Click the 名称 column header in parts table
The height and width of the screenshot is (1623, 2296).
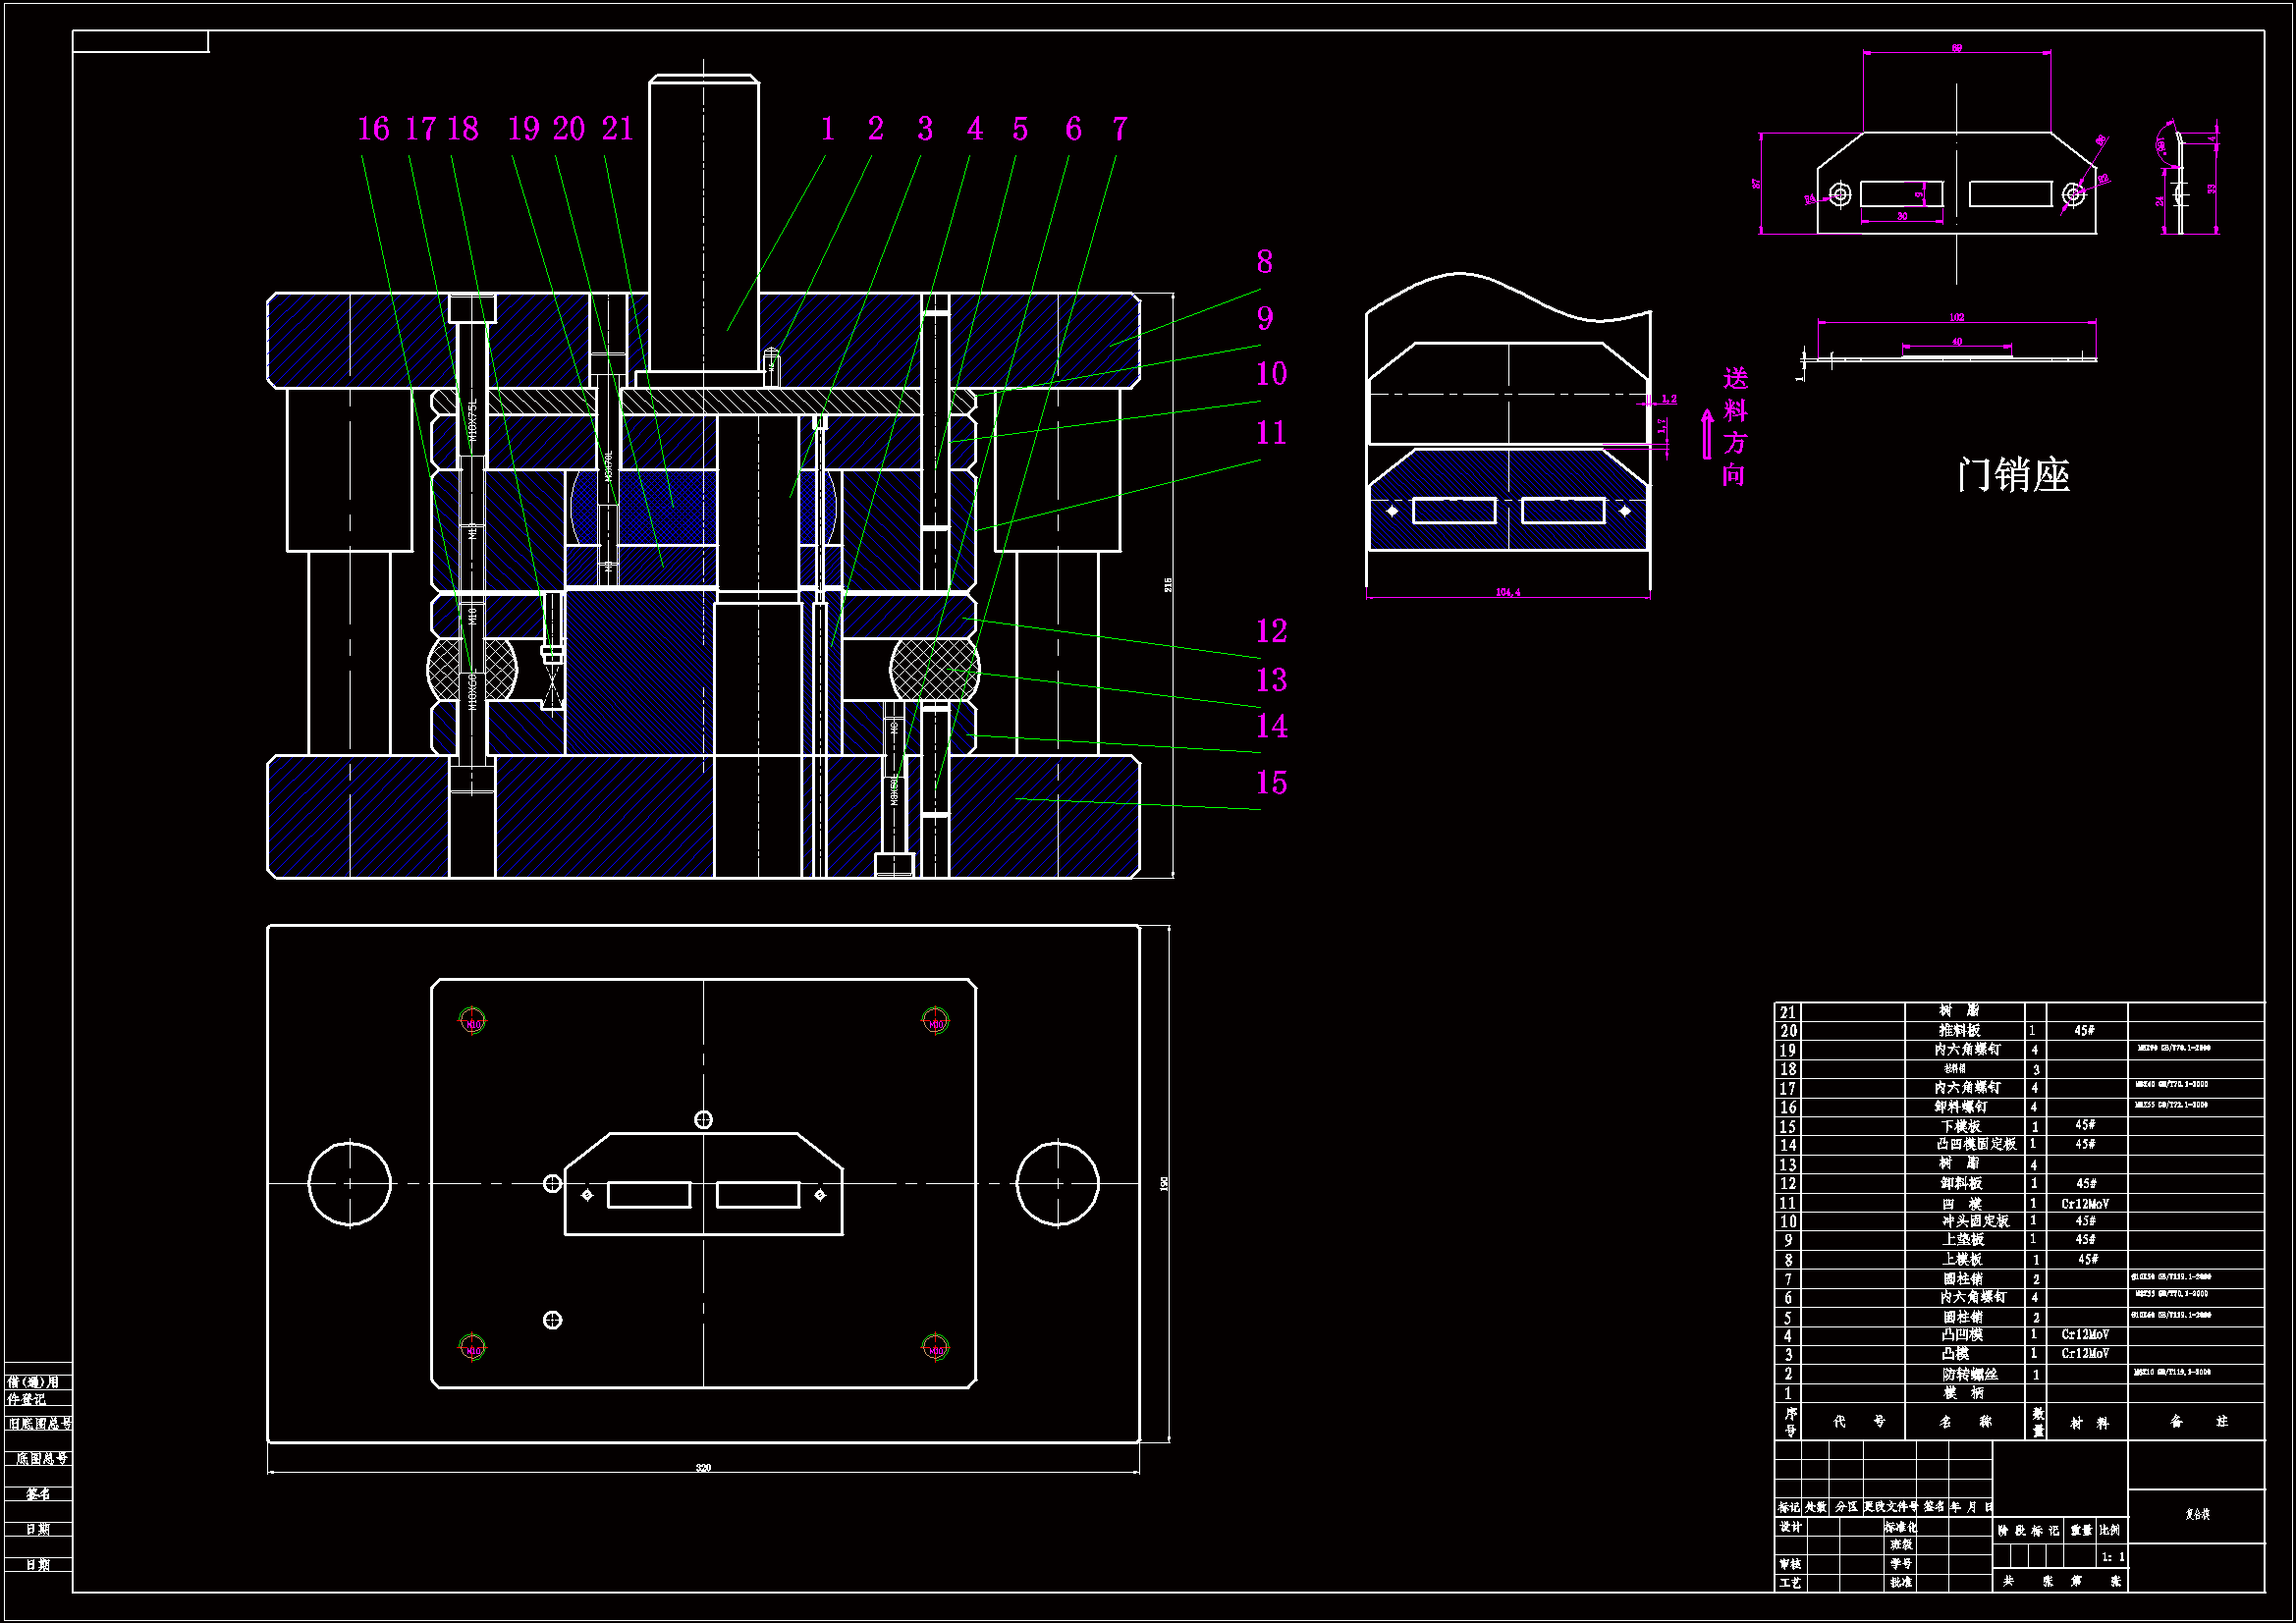1964,1421
